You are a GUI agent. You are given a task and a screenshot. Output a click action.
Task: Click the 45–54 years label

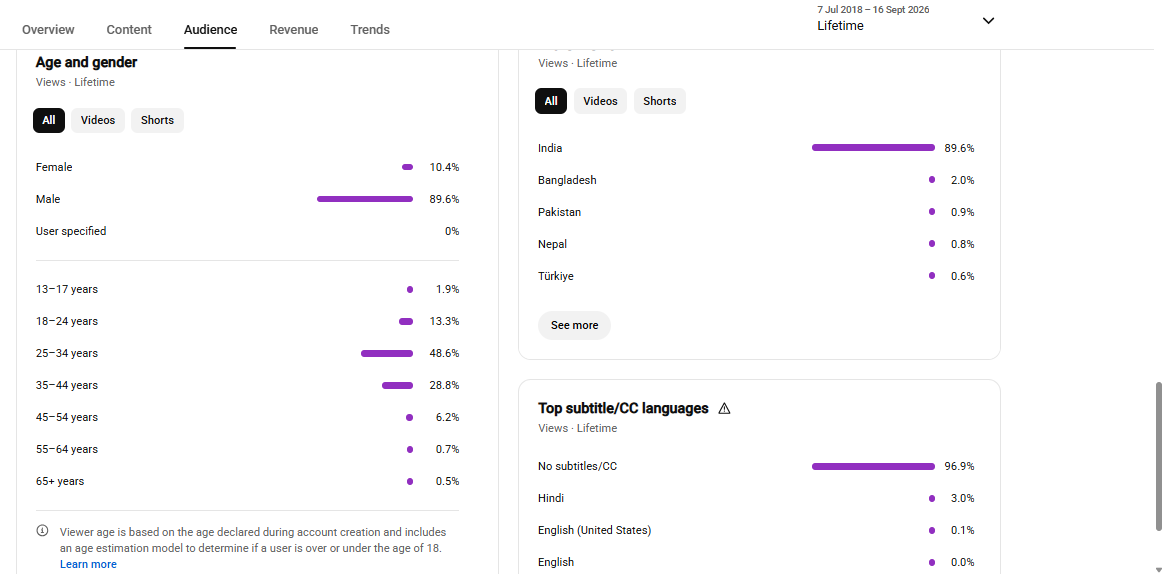67,417
